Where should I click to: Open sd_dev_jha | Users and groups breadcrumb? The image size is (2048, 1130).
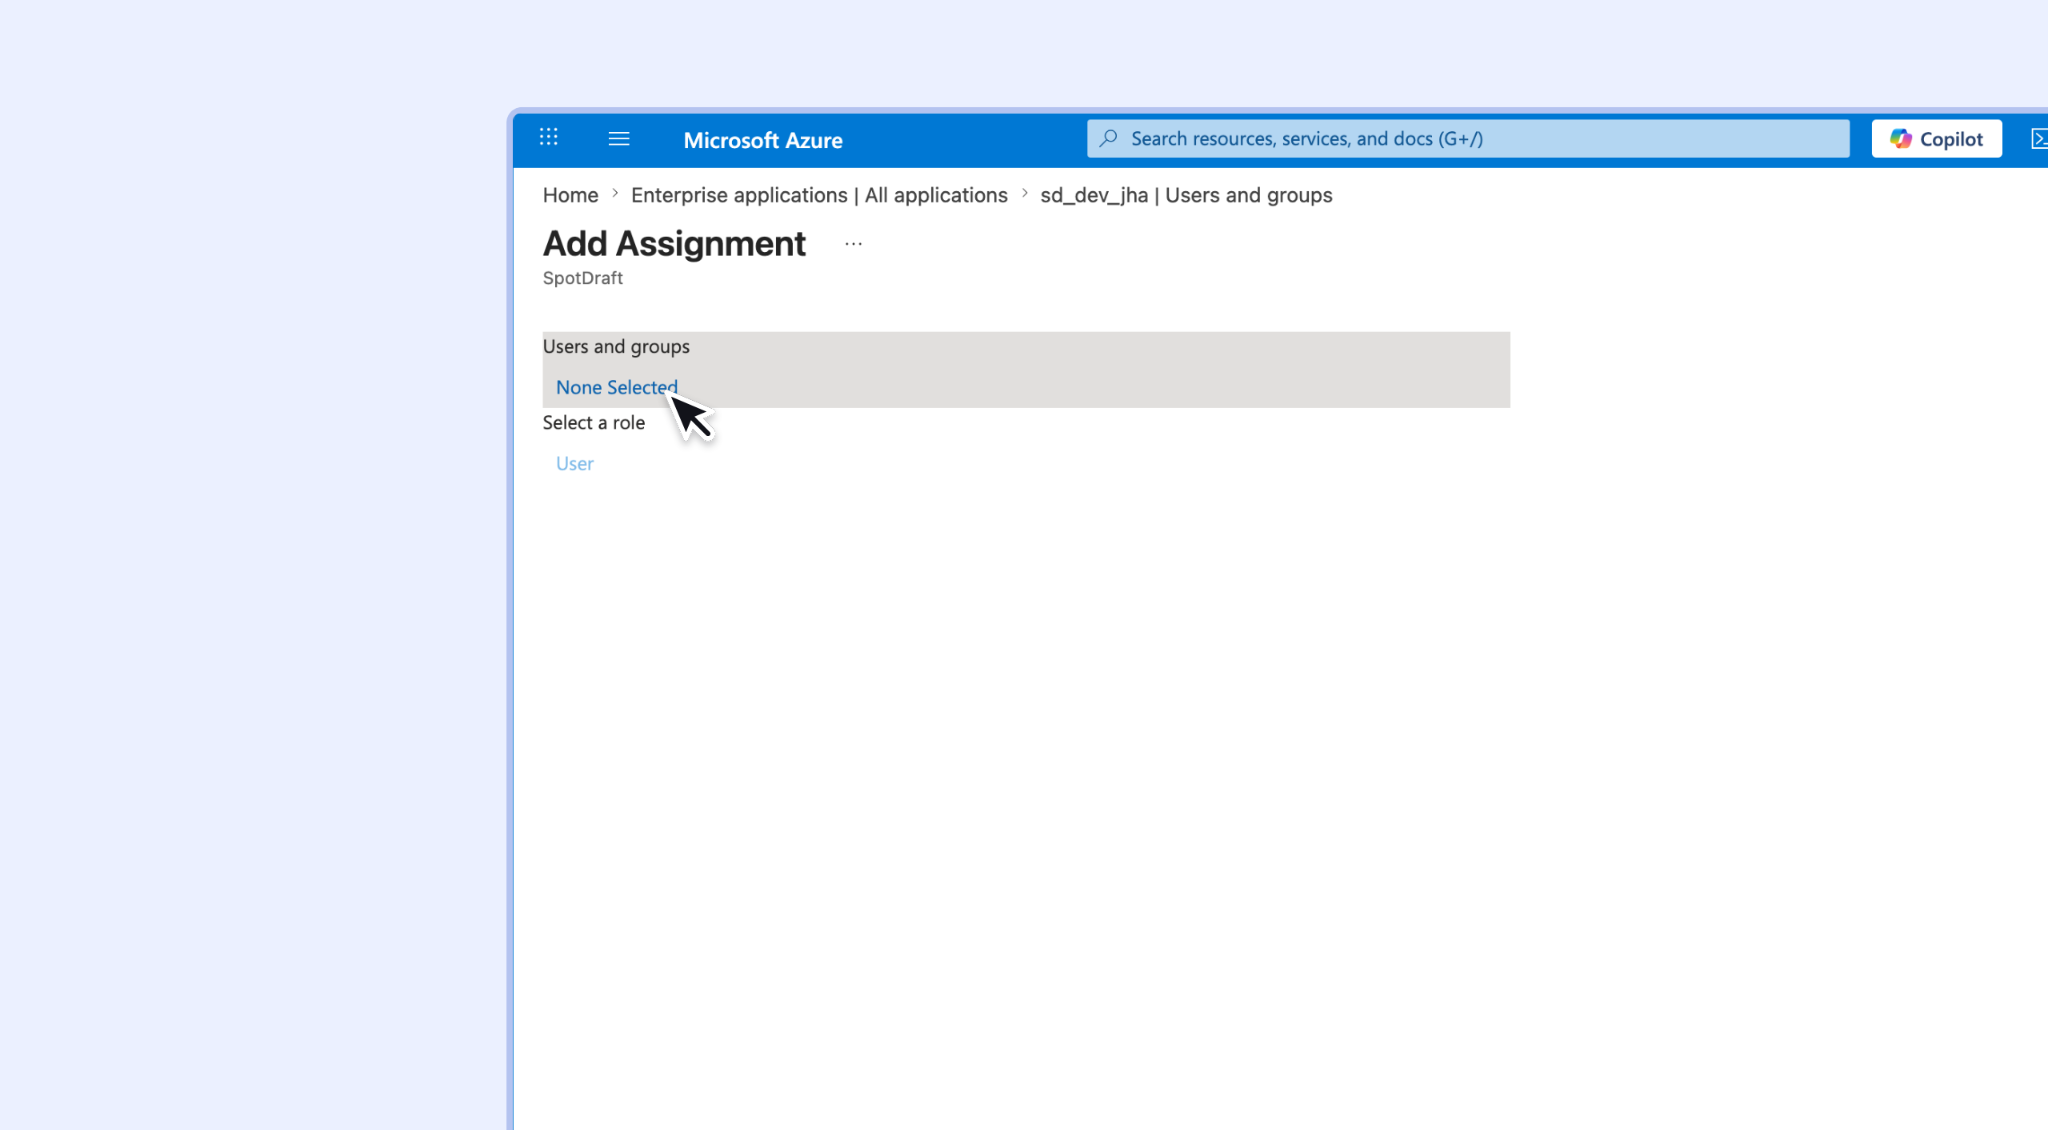[x=1186, y=195]
